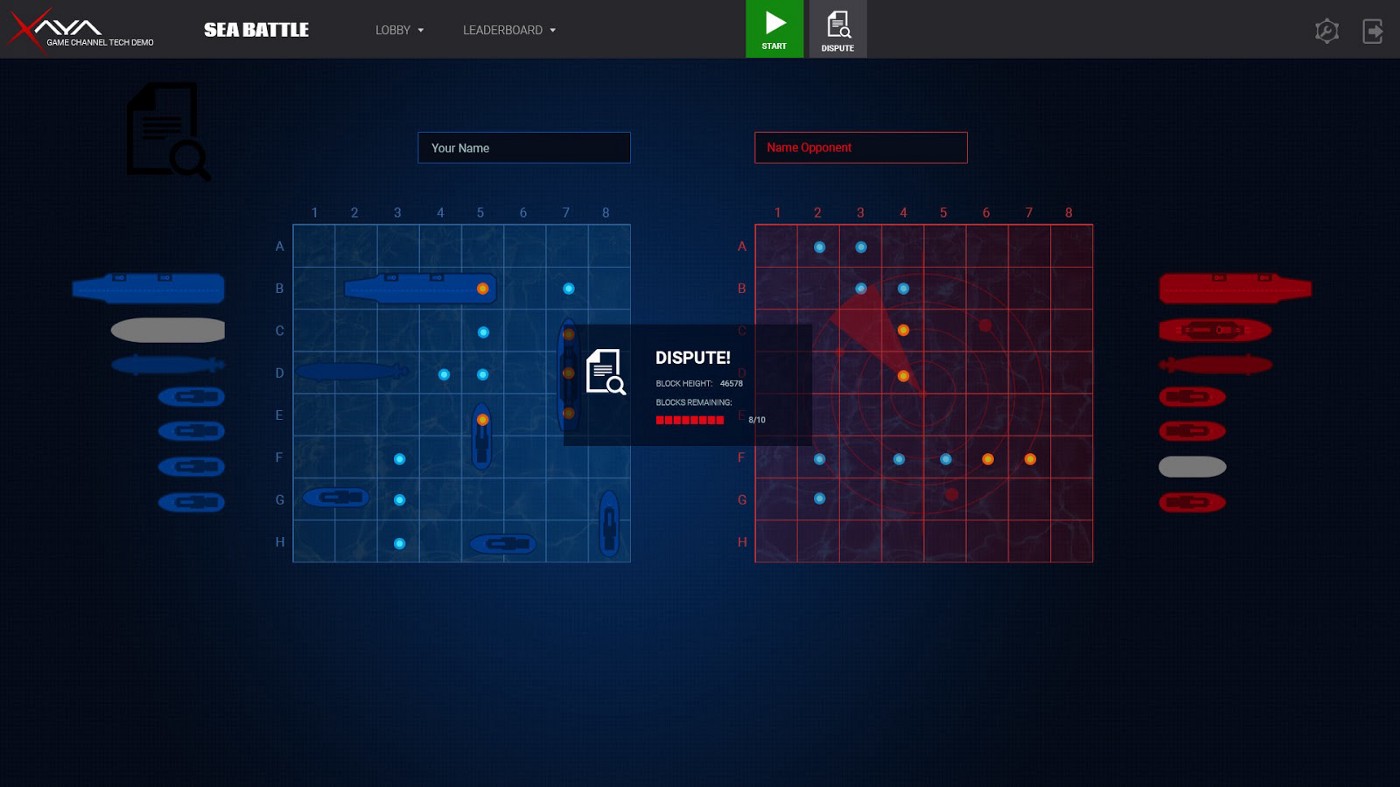This screenshot has width=1400, height=787.
Task: Open the LOBBY dropdown arrow chevron
Action: click(x=421, y=30)
